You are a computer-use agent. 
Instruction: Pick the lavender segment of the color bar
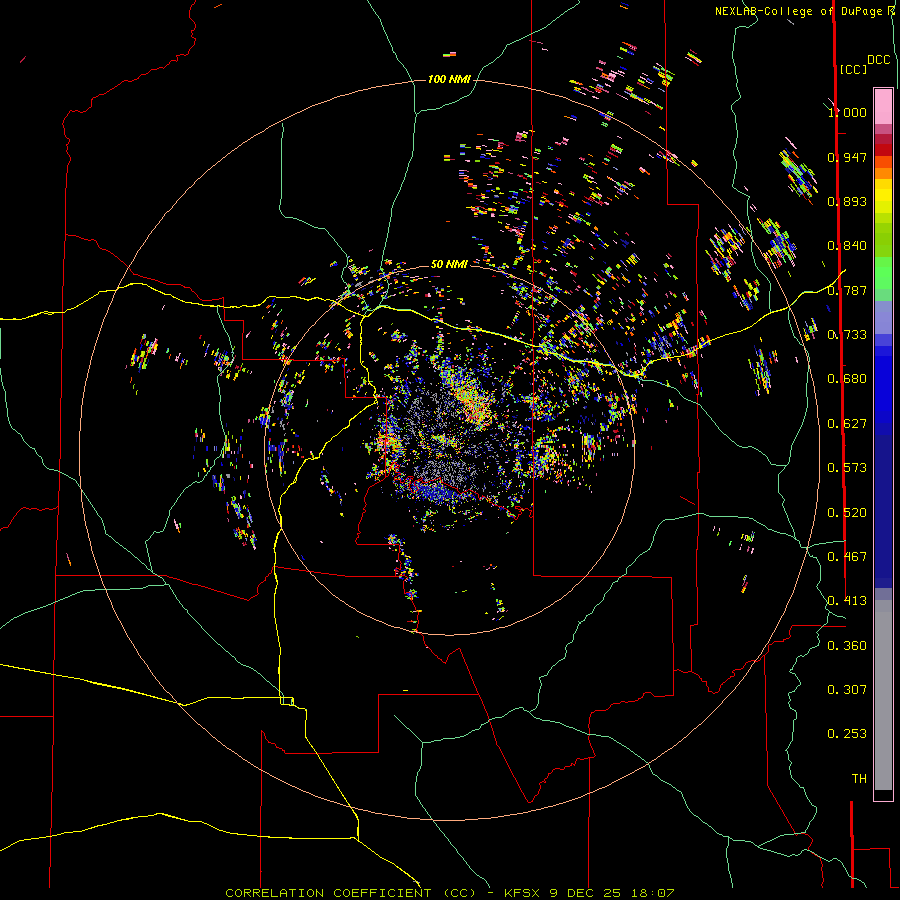coord(883,317)
